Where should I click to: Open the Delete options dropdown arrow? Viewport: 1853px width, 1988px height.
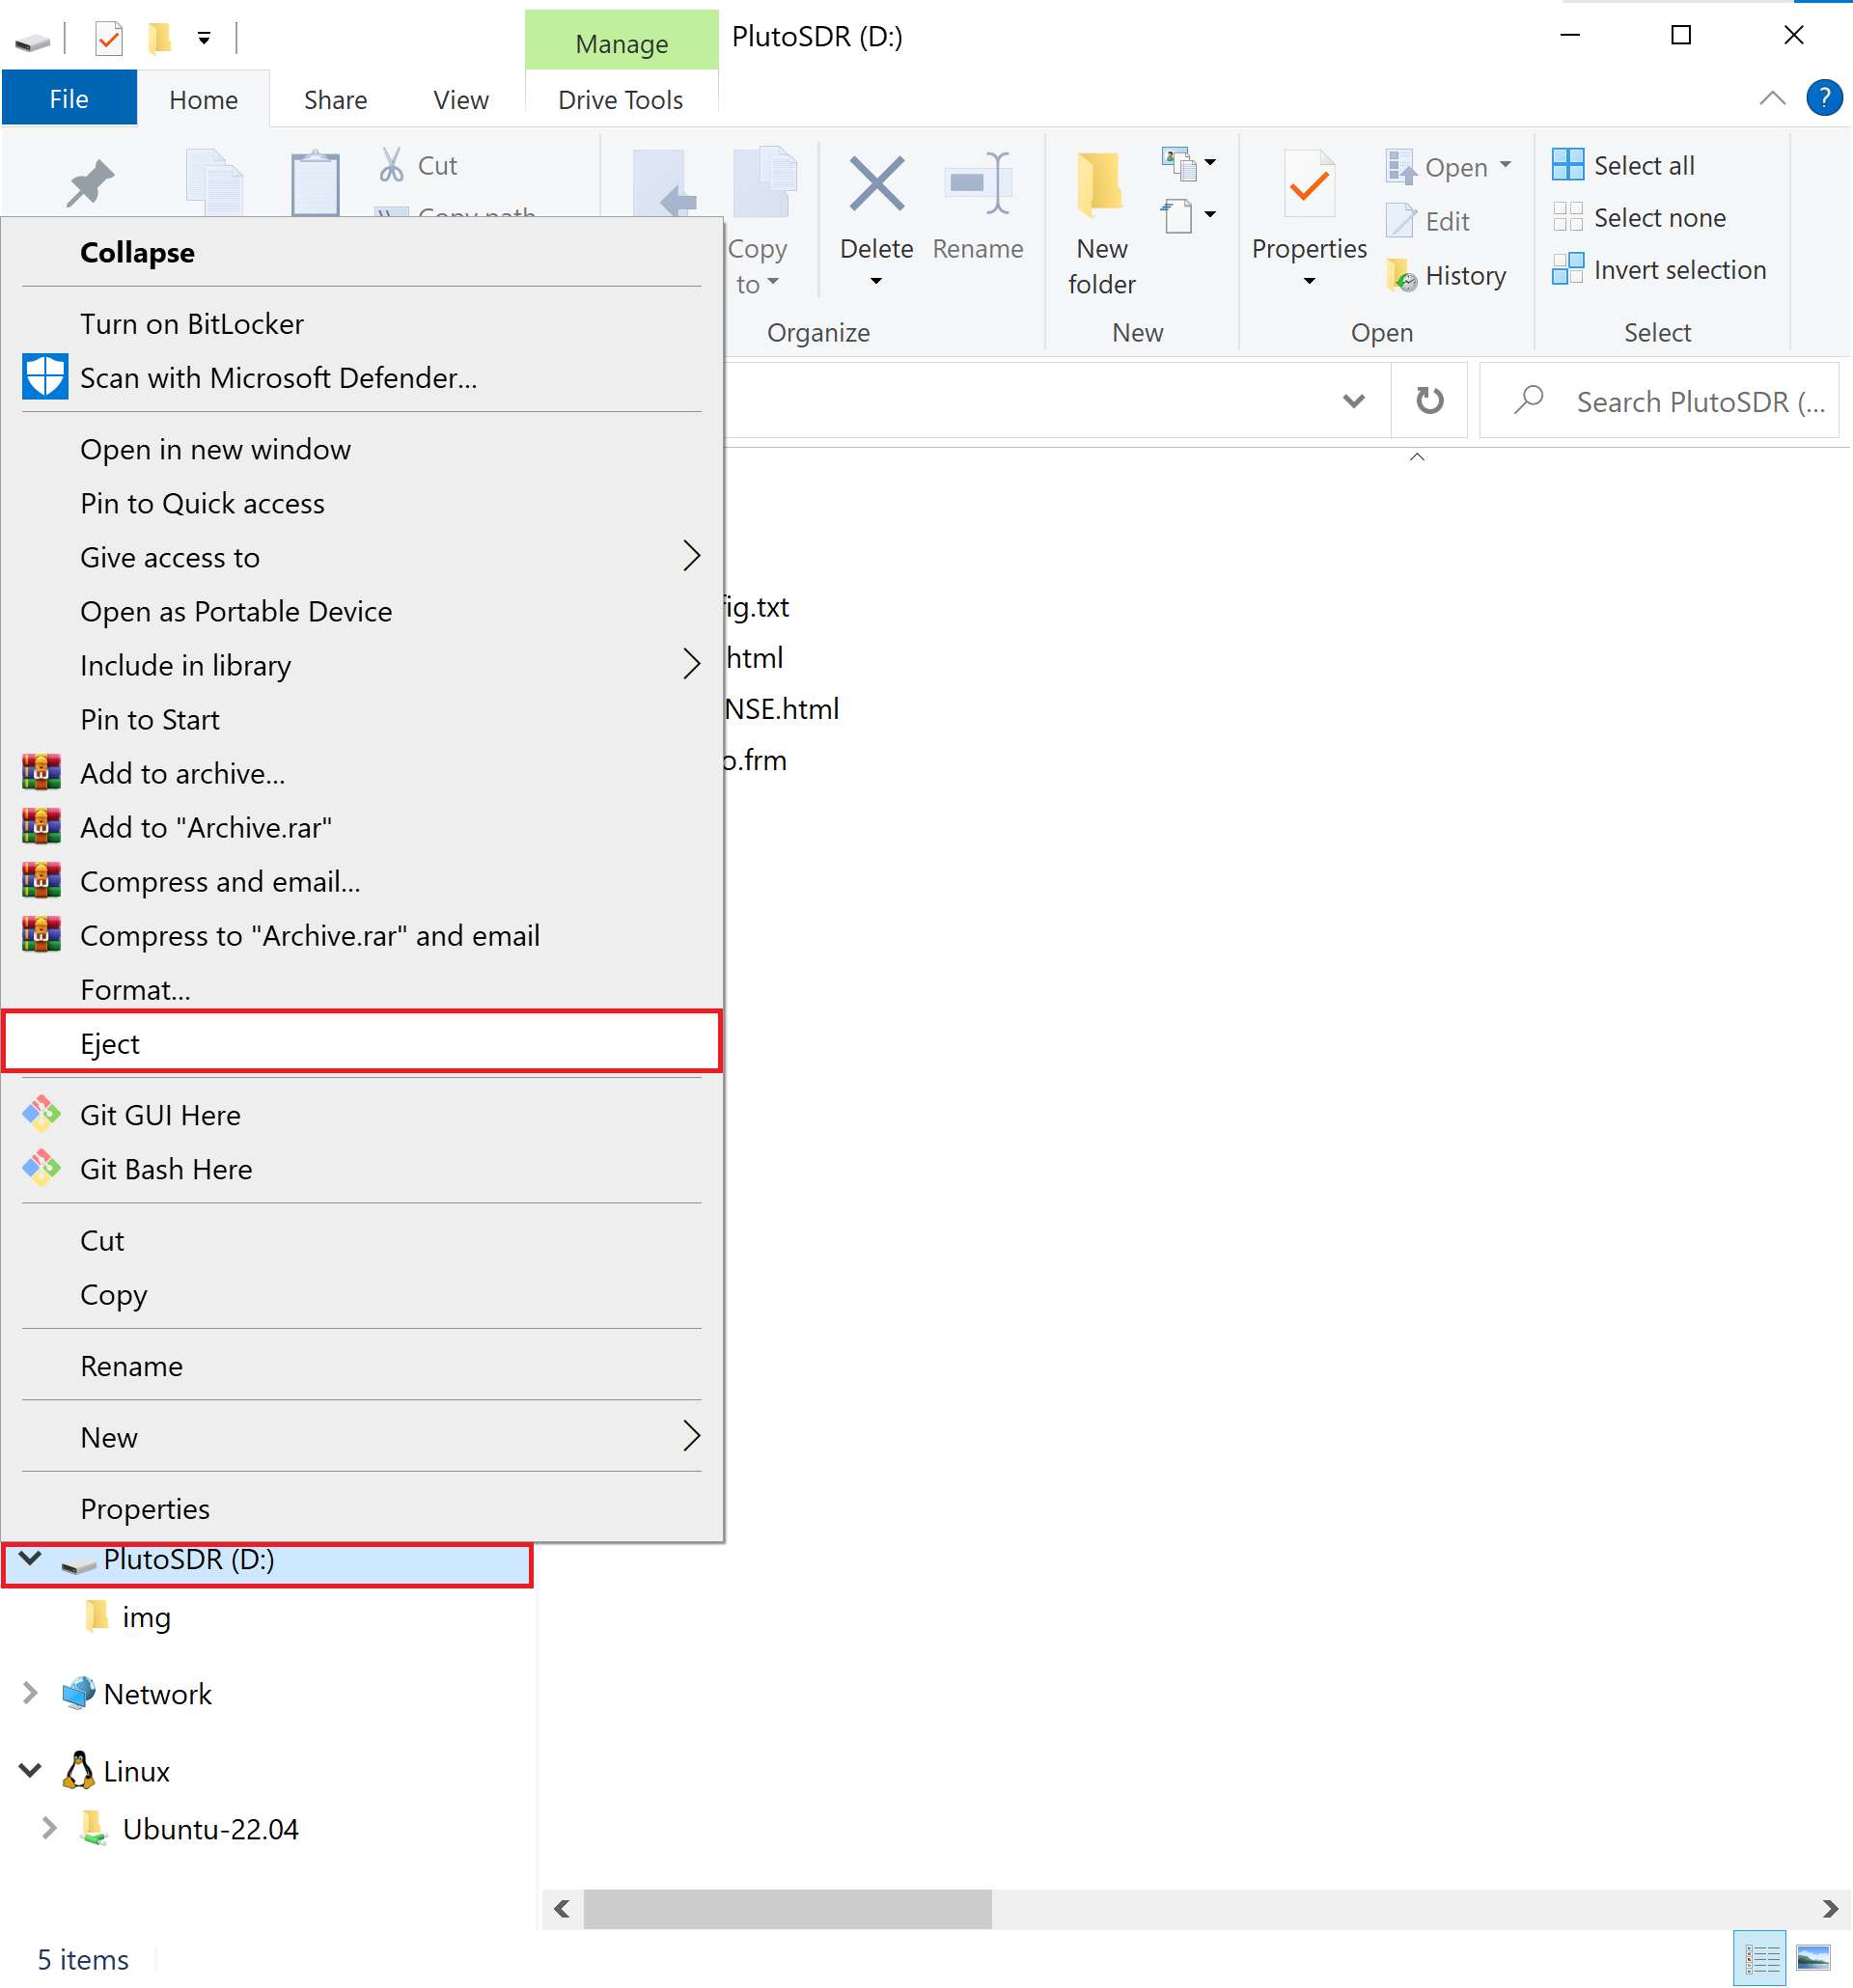coord(875,283)
